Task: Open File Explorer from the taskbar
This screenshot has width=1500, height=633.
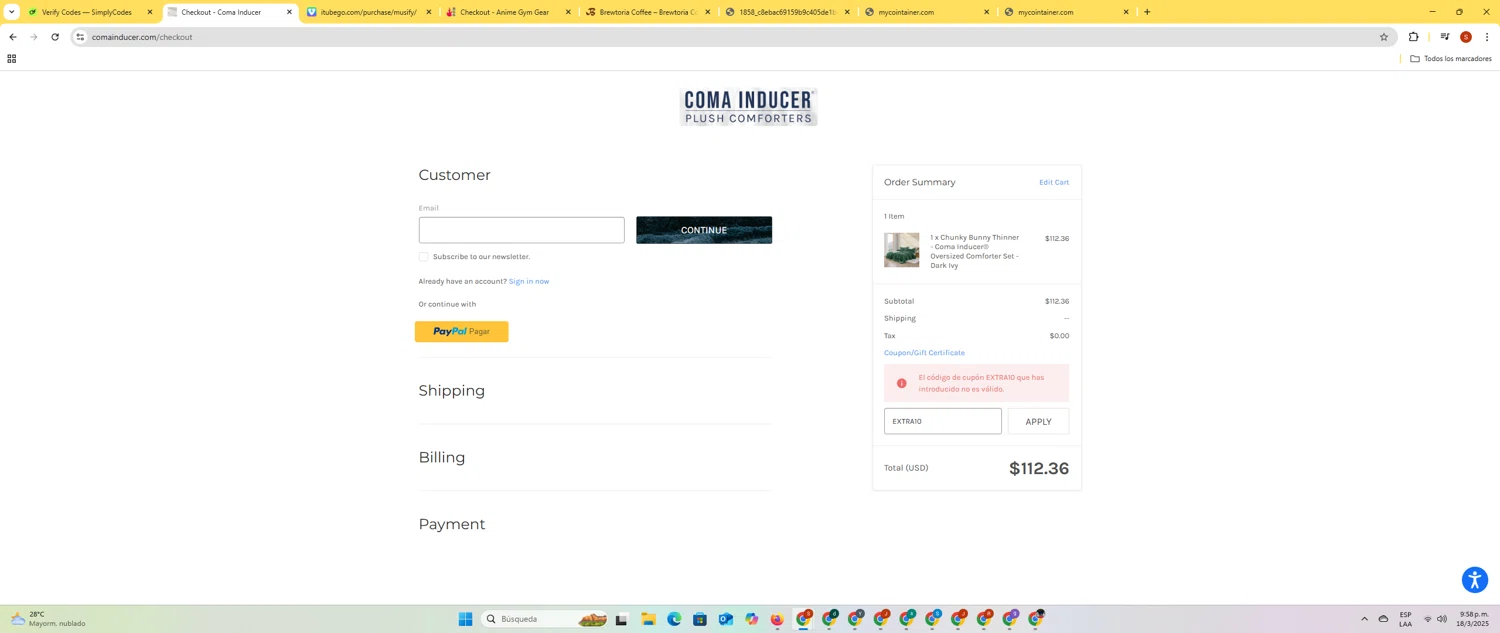Action: click(x=648, y=619)
